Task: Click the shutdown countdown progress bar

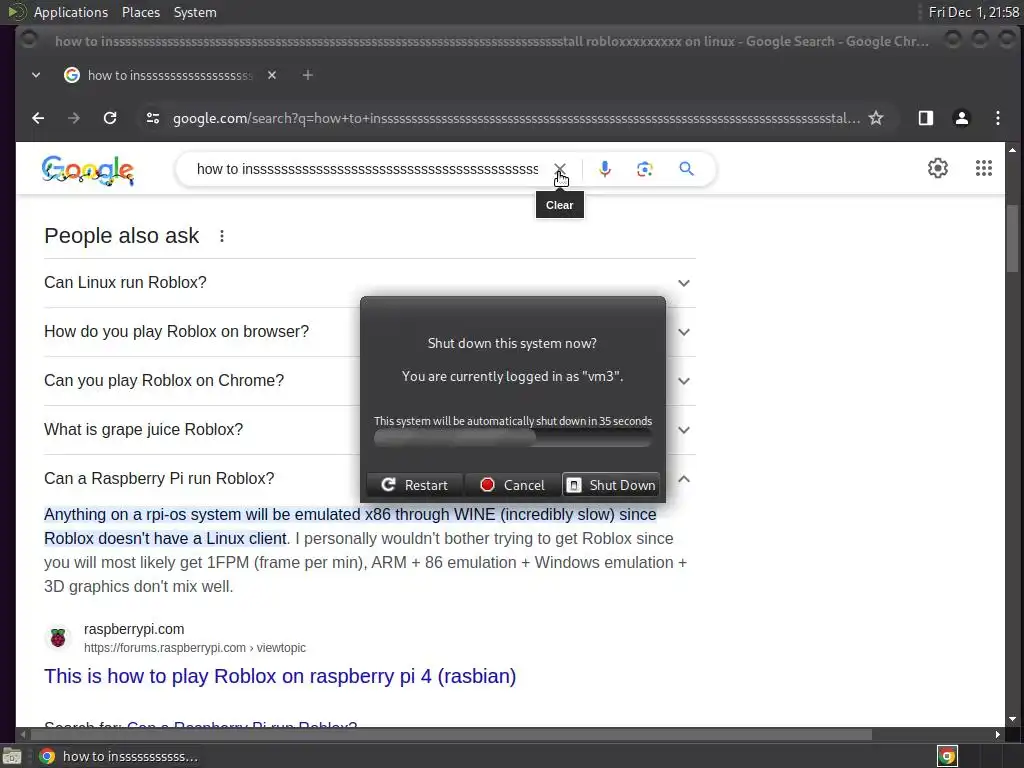Action: tap(513, 439)
